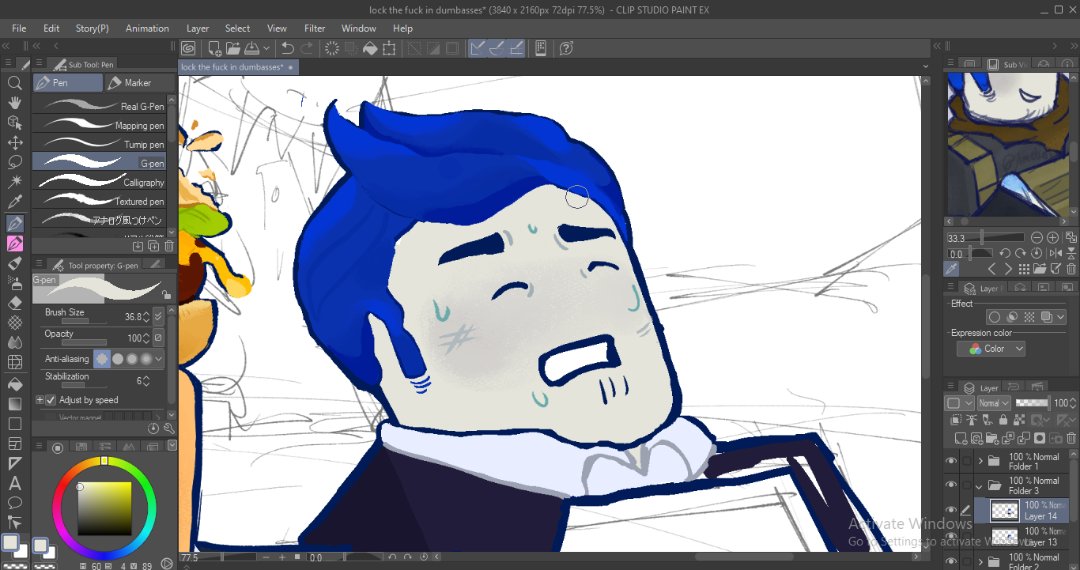Select the no anti-aliasing option

point(102,359)
